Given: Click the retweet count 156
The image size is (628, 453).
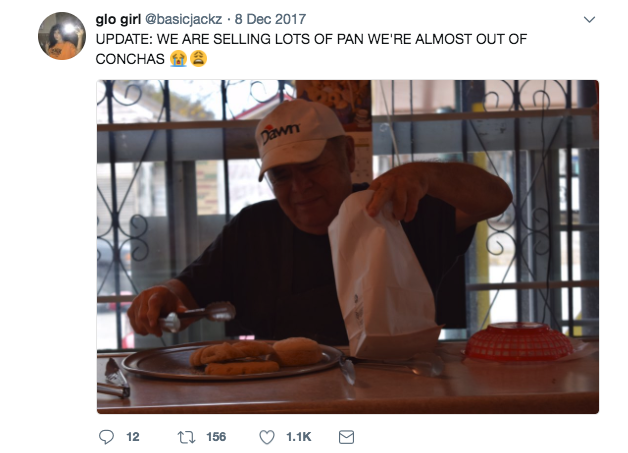Looking at the screenshot, I should [x=216, y=437].
